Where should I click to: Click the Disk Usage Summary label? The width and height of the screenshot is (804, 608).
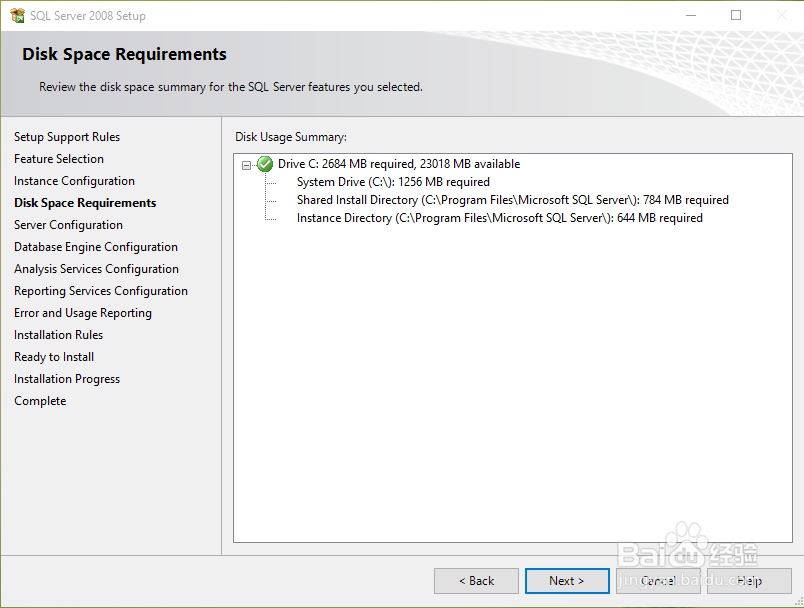(291, 137)
